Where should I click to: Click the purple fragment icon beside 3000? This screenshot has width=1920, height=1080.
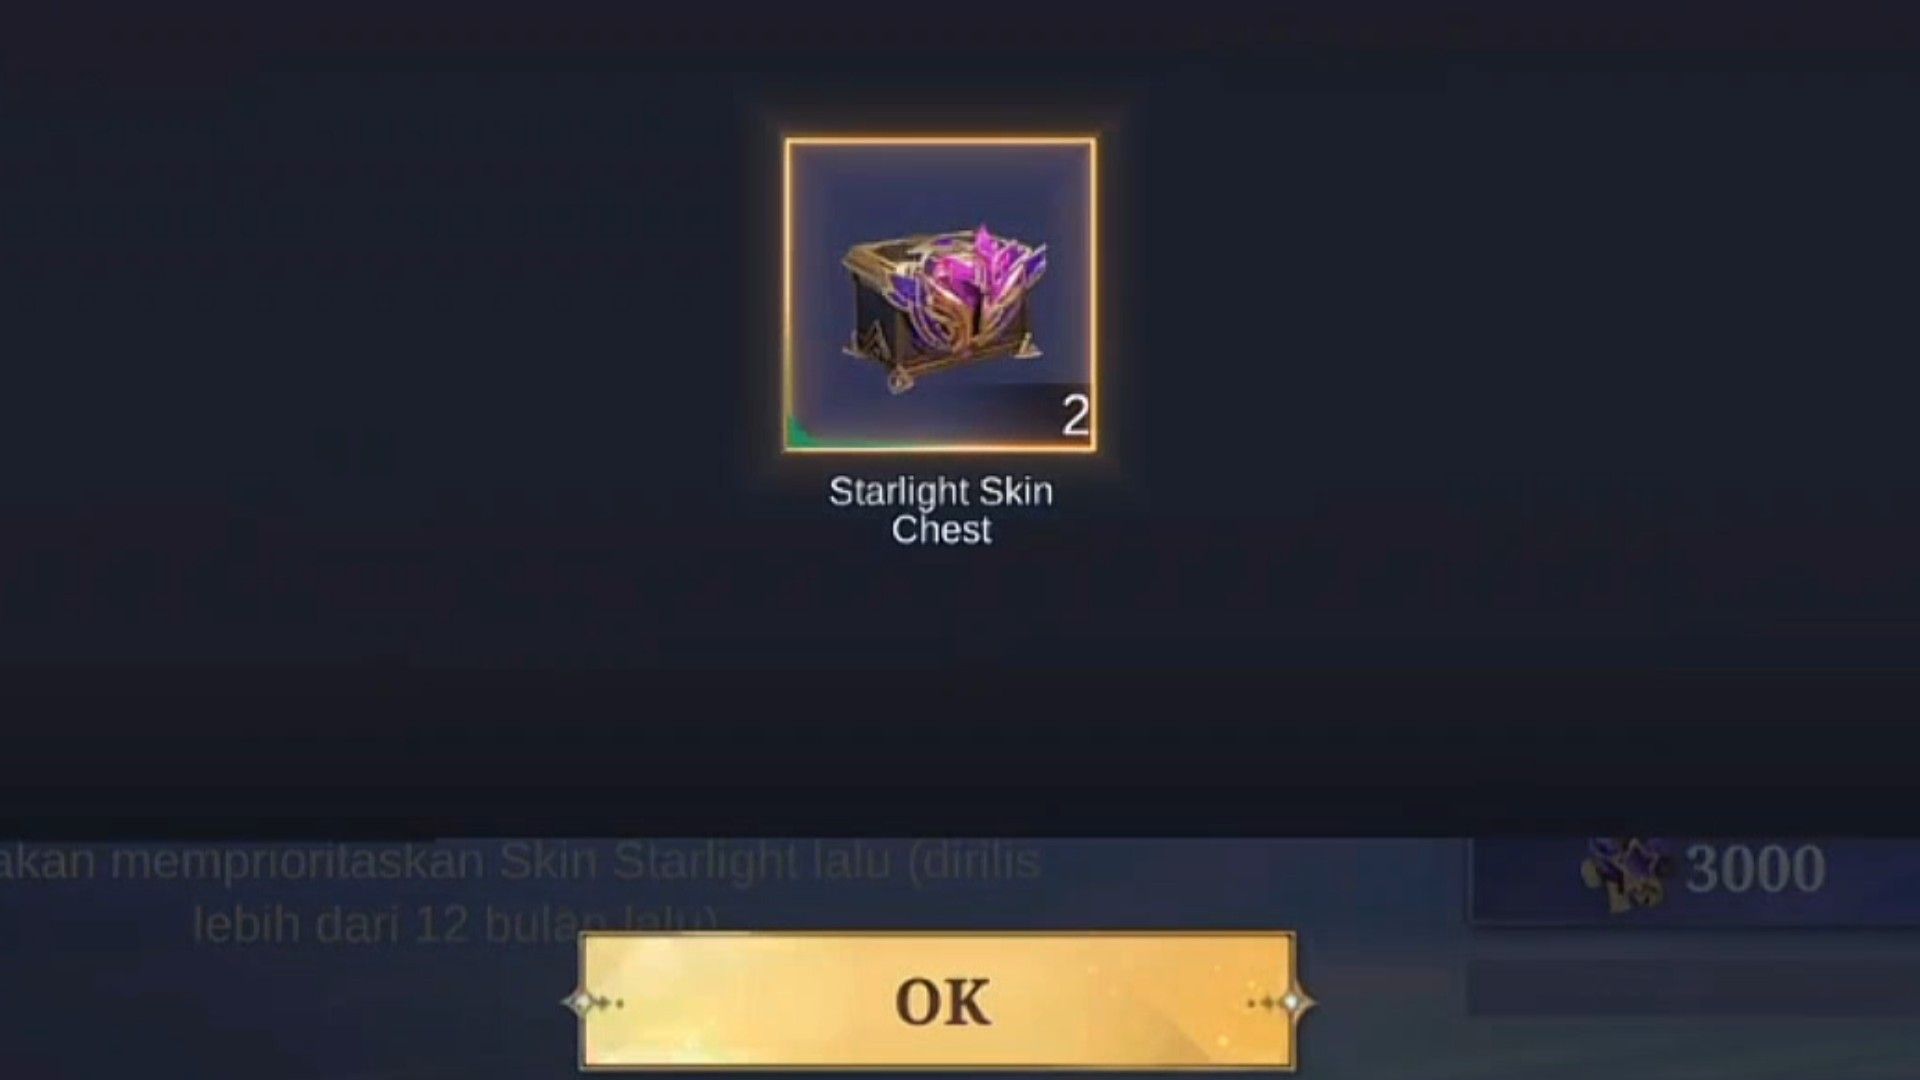tap(1625, 873)
